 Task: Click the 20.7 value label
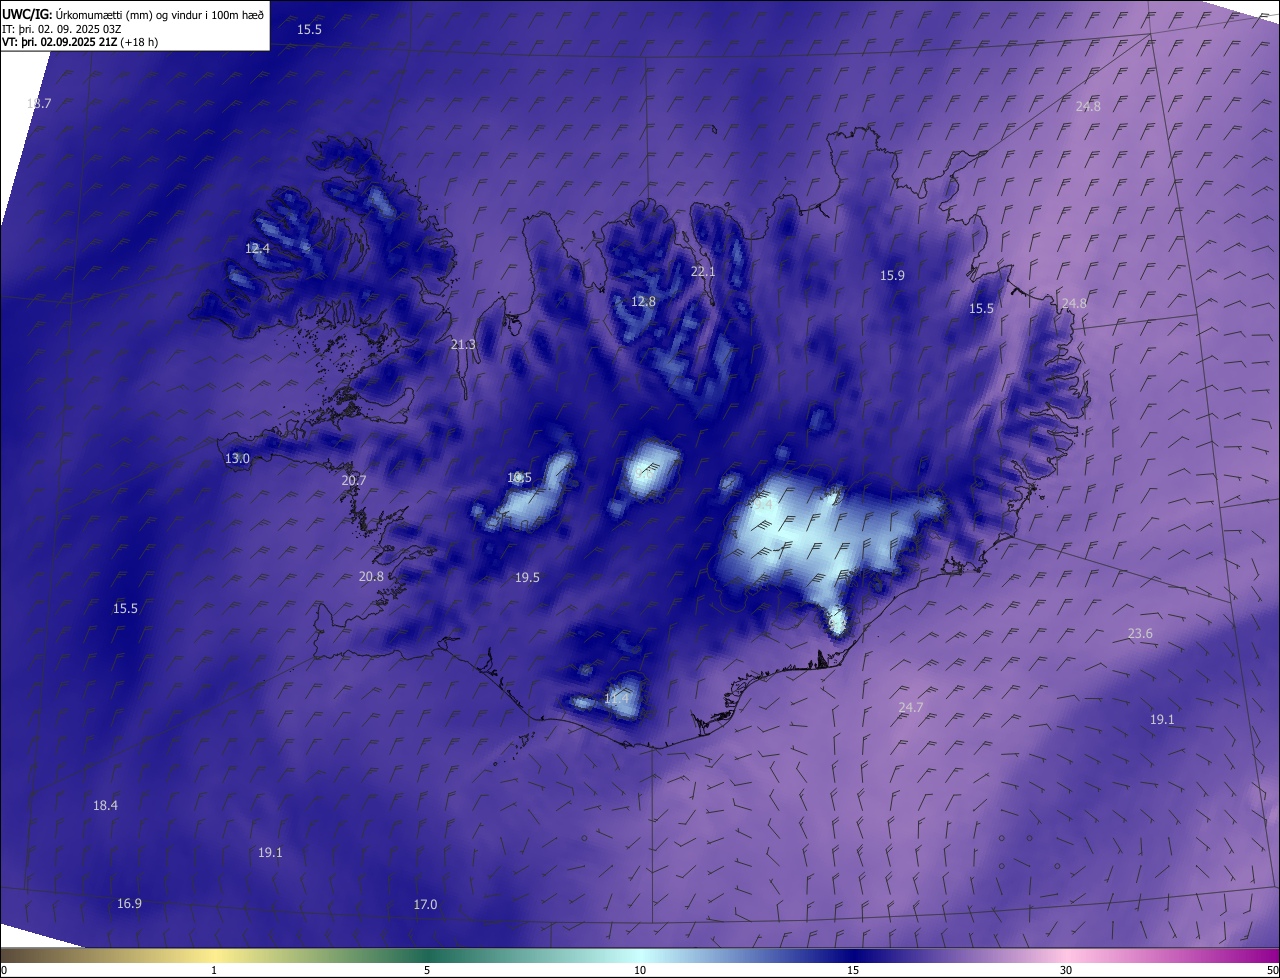[354, 481]
